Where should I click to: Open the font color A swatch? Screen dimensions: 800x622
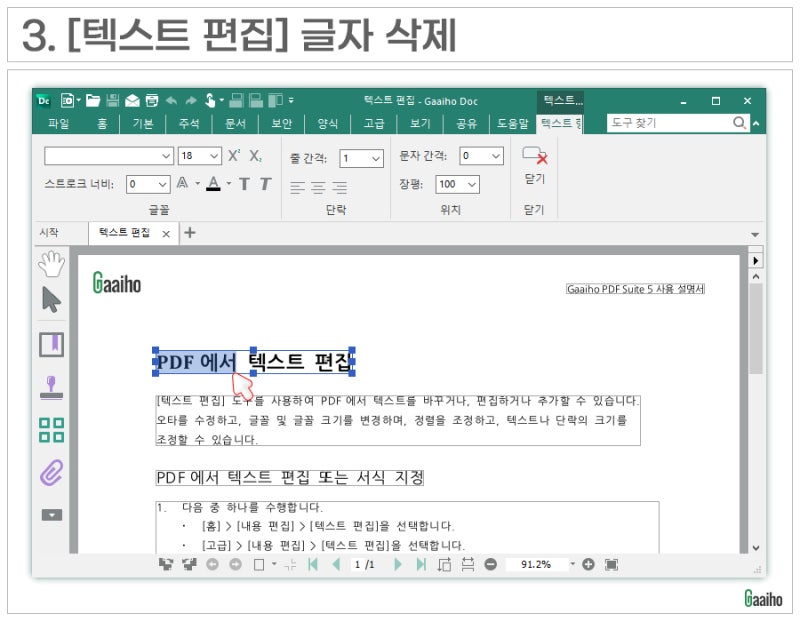tap(213, 184)
